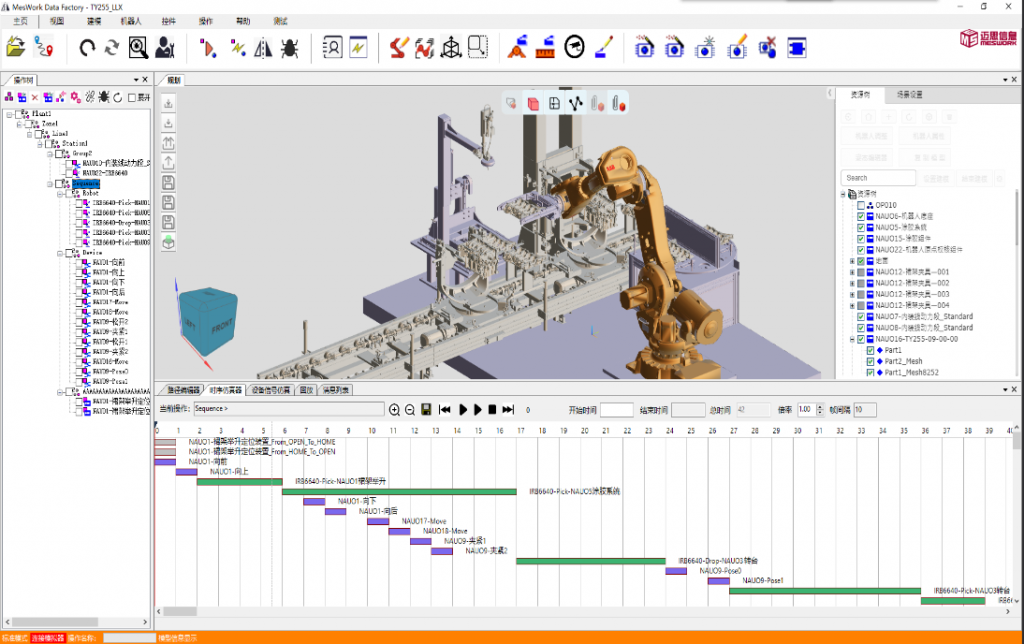Expand the NAUO12 004 fixture node
1024x644 pixels.
(x=852, y=306)
